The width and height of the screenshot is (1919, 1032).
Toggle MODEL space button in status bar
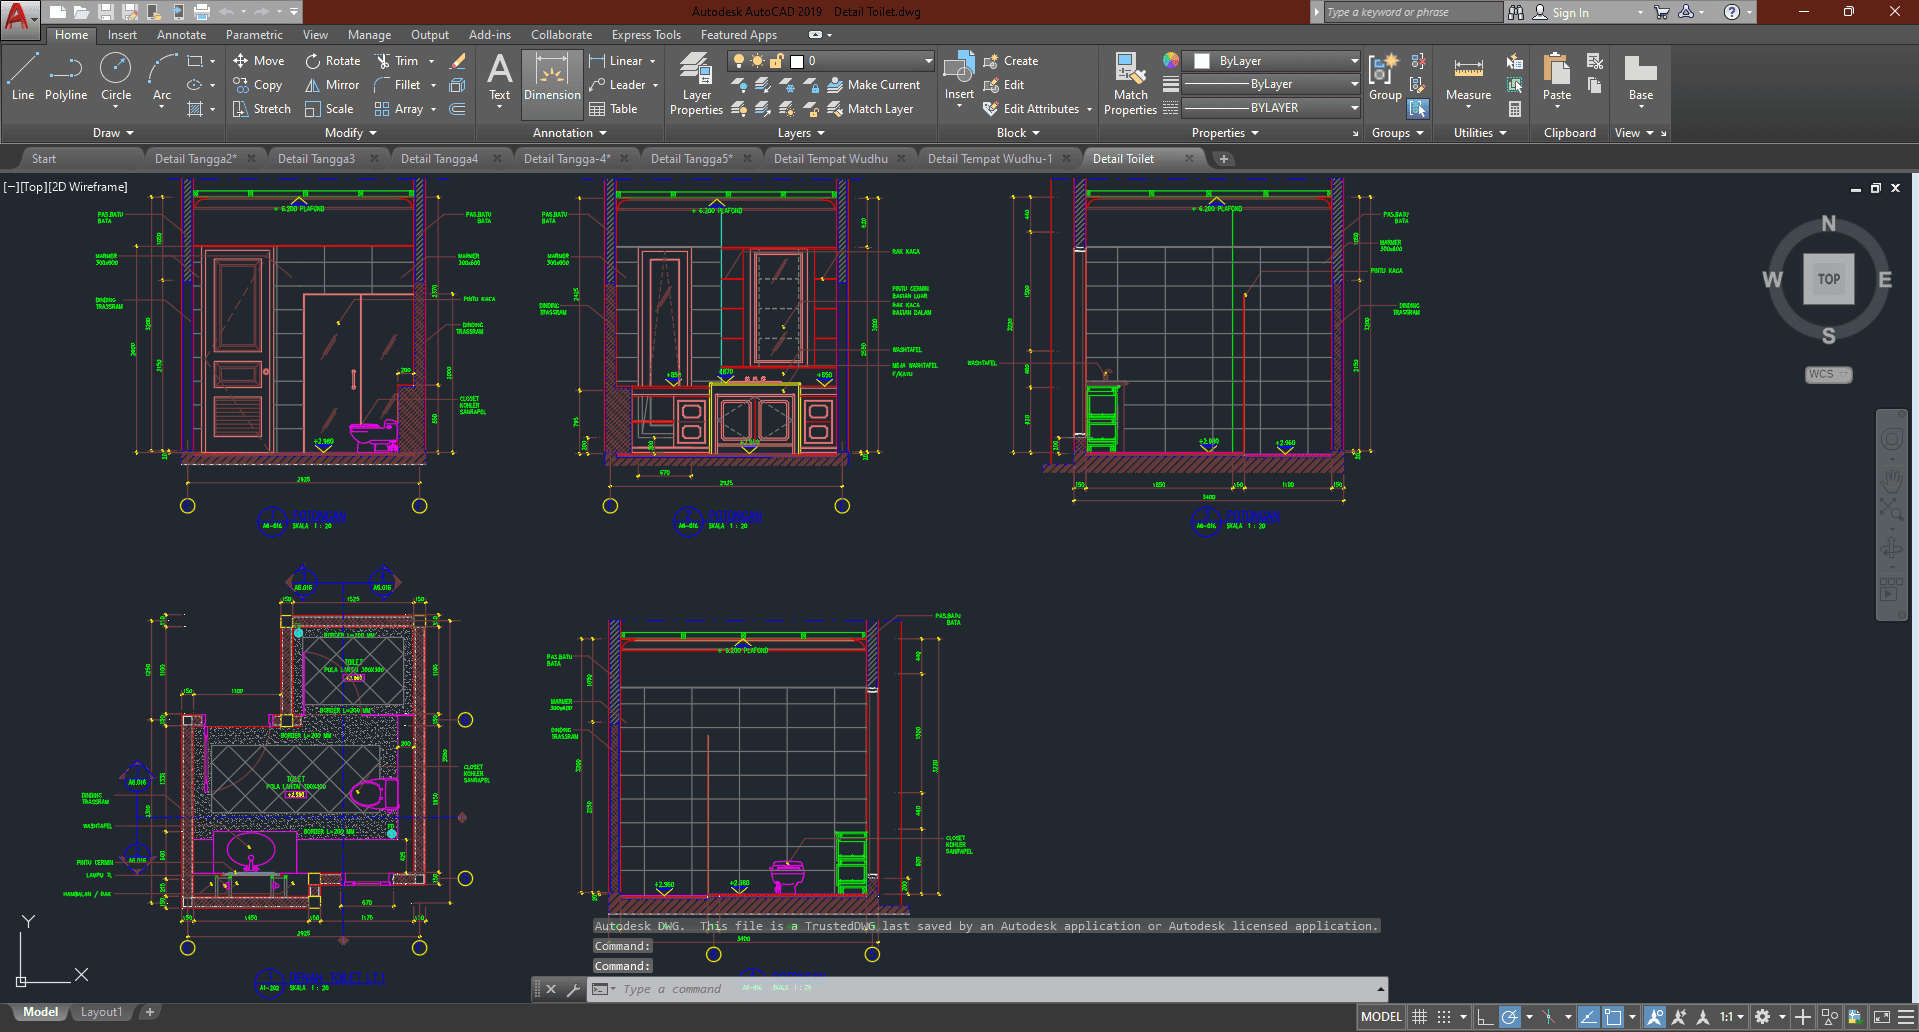click(1381, 1017)
